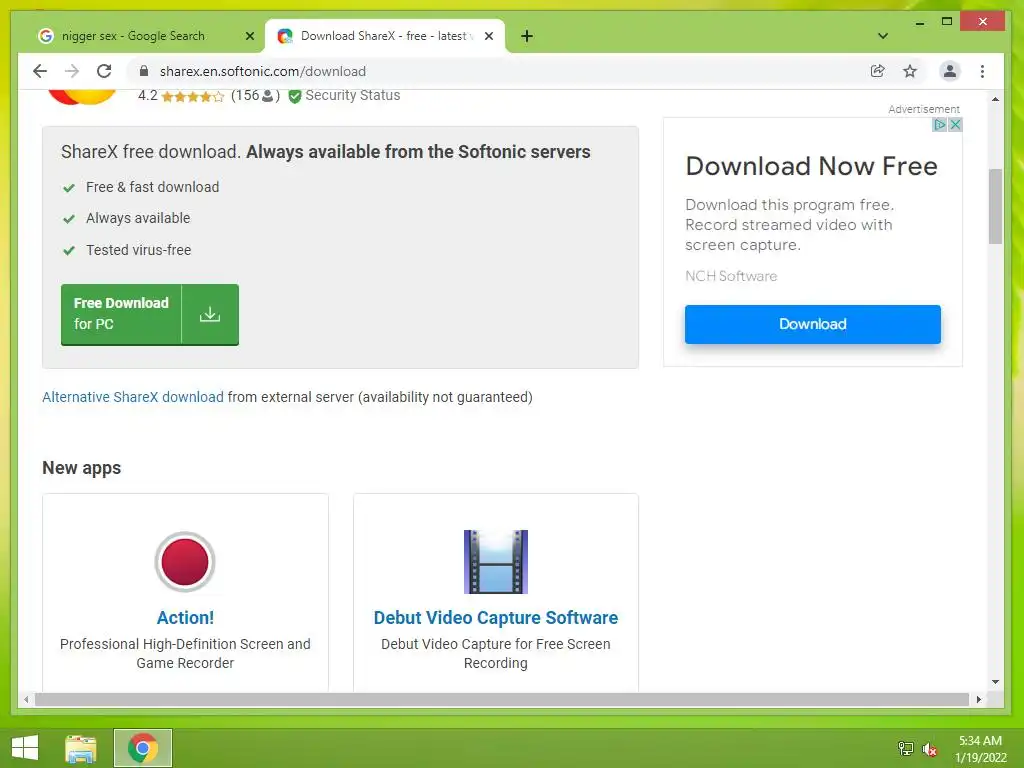Open the Alternative ShareX download link
The width and height of the screenshot is (1024, 768).
pos(133,397)
